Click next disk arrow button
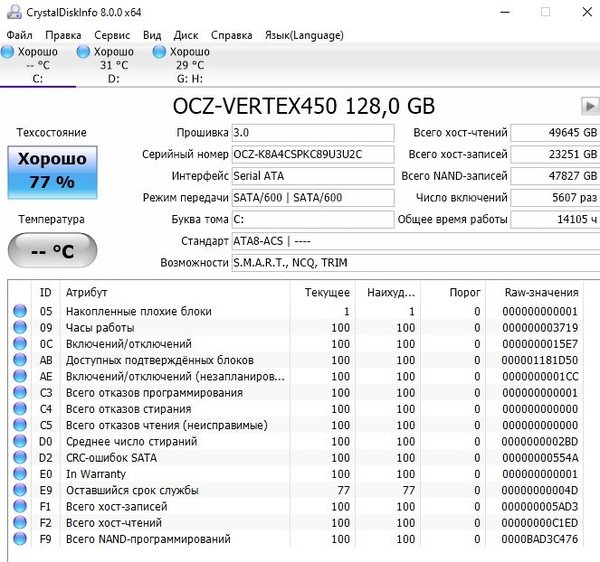This screenshot has height=562, width=600. click(588, 106)
